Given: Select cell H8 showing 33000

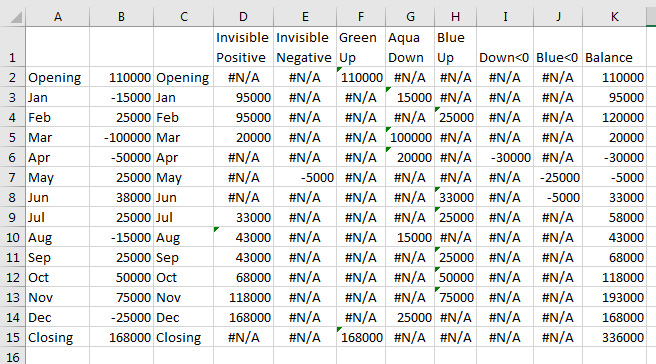Looking at the screenshot, I should tap(456, 197).
